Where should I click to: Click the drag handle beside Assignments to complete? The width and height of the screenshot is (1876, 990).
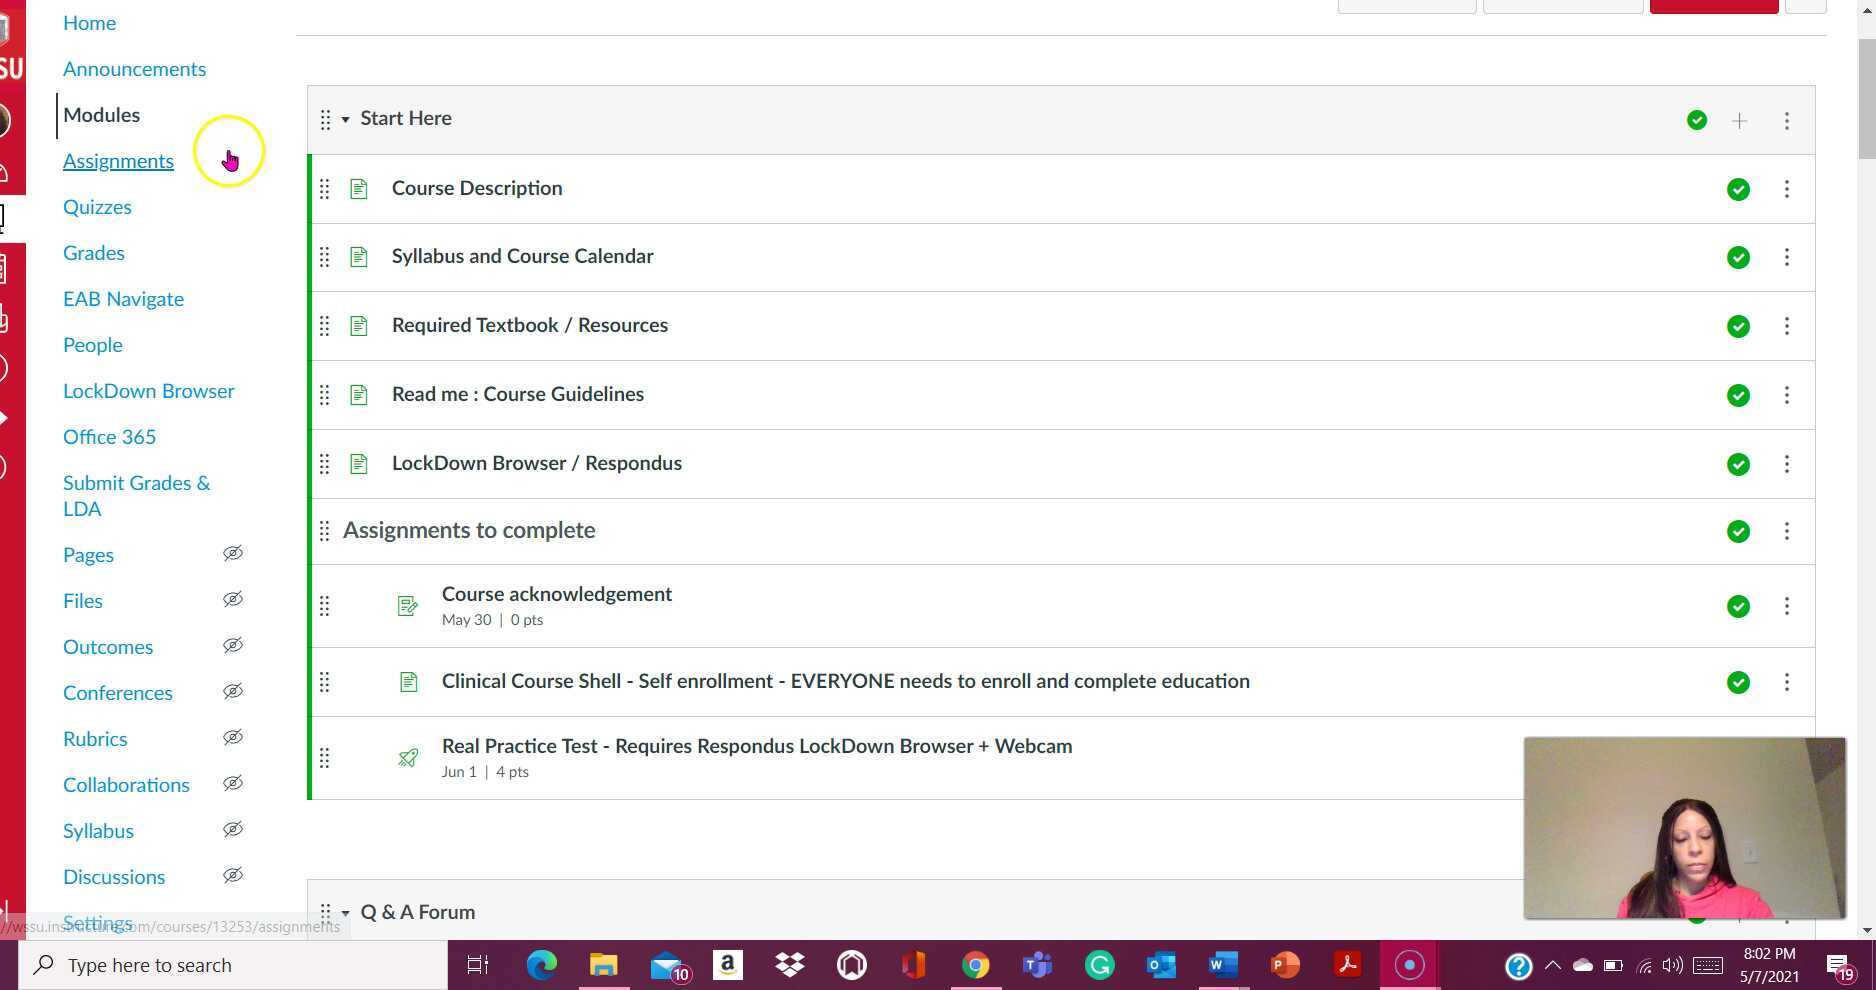(325, 531)
